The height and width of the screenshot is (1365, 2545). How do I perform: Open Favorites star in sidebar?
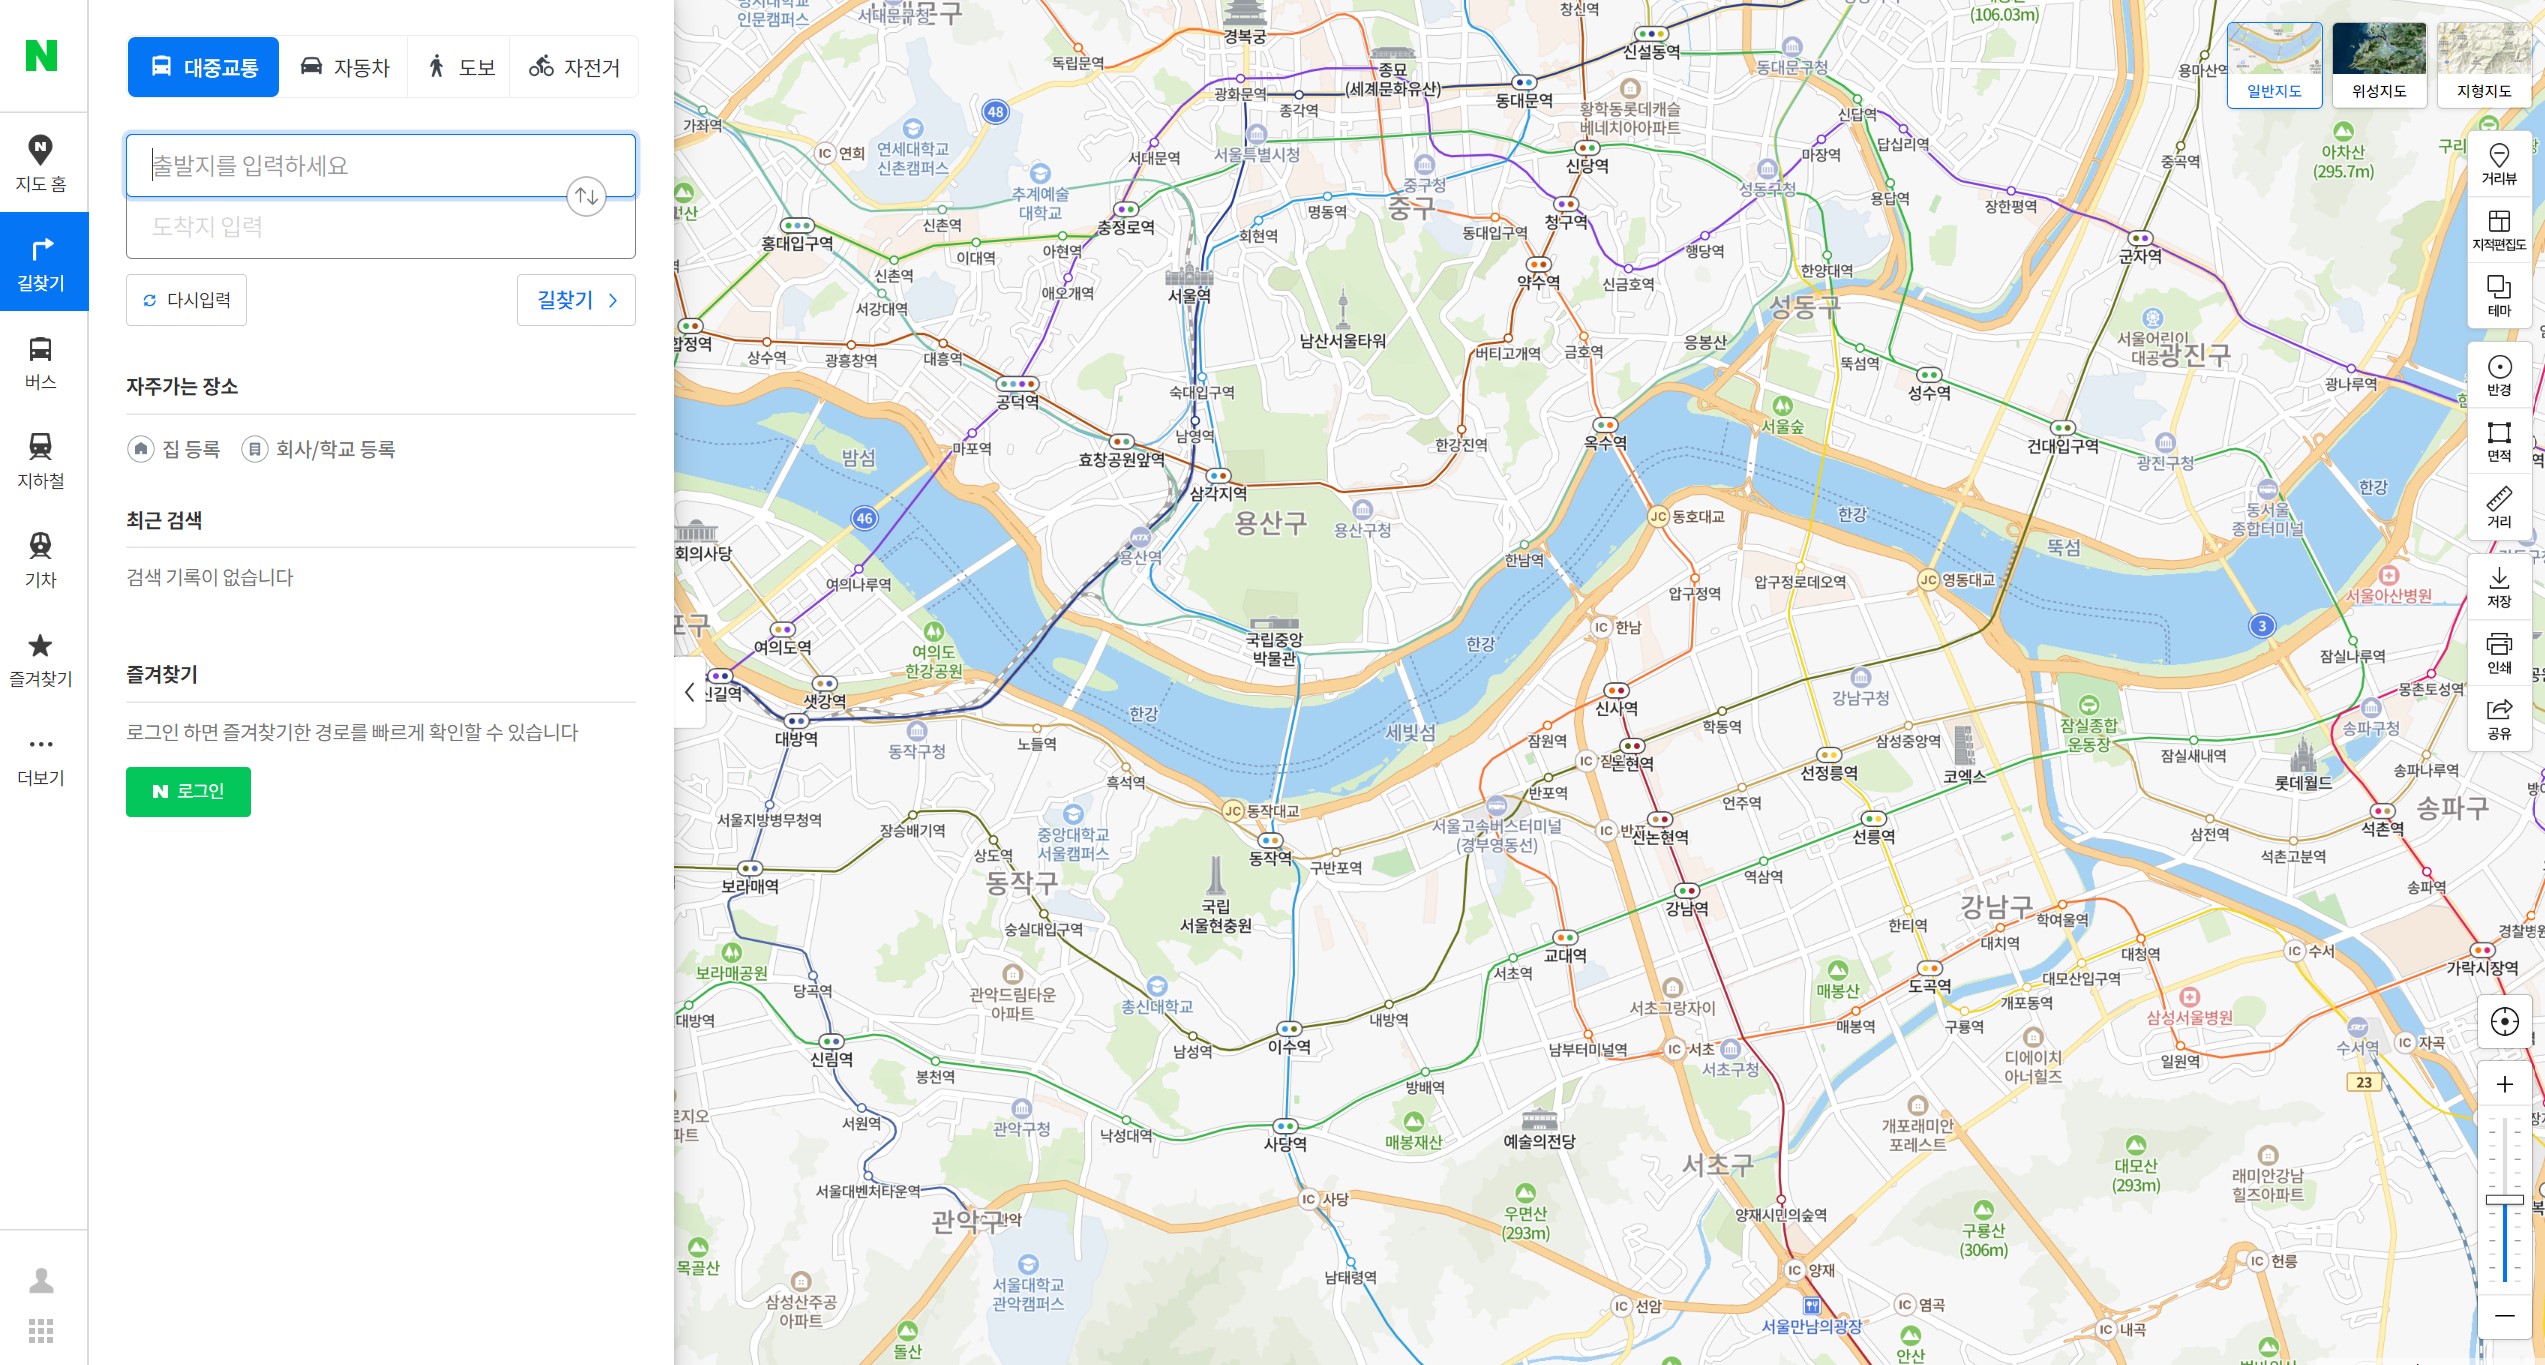pyautogui.click(x=41, y=658)
